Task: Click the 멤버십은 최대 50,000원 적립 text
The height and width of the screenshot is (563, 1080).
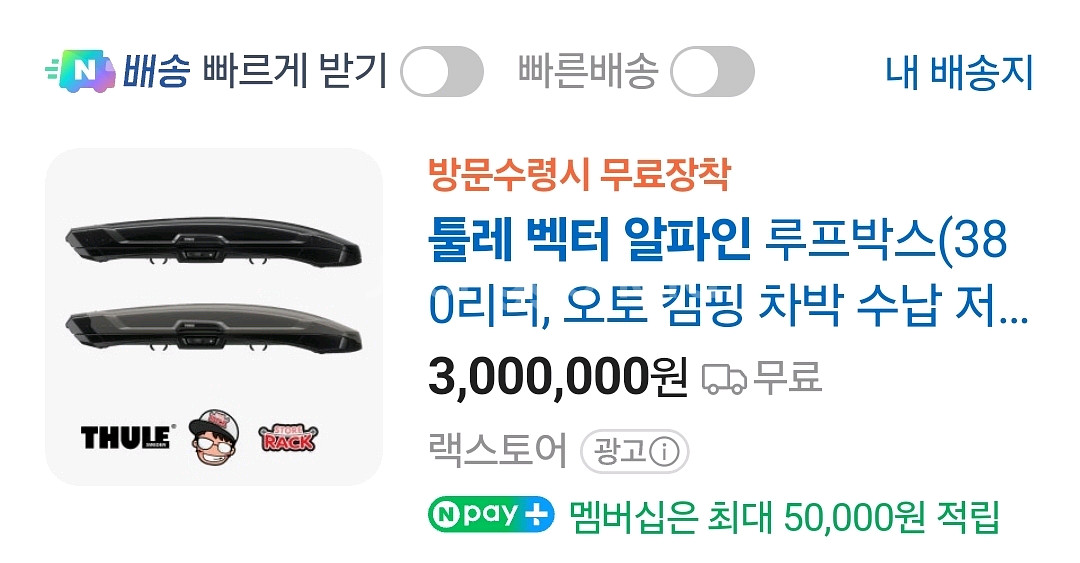Action: [784, 517]
